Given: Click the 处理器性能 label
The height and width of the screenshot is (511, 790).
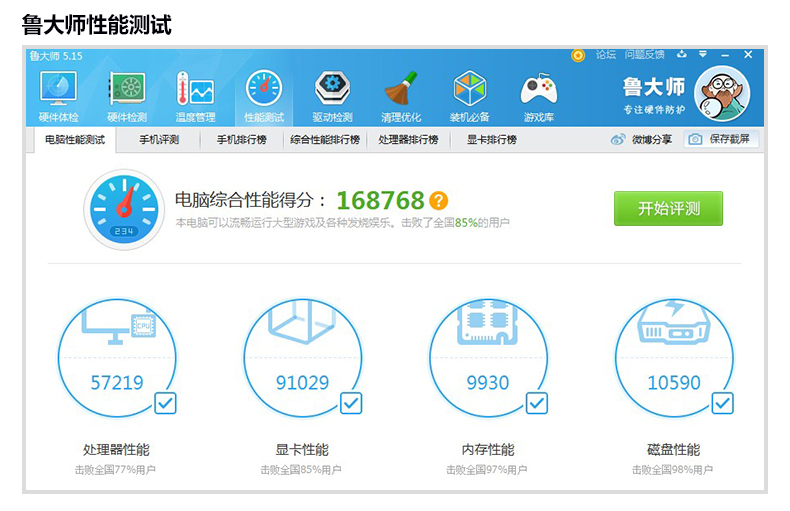Looking at the screenshot, I should pos(116,450).
